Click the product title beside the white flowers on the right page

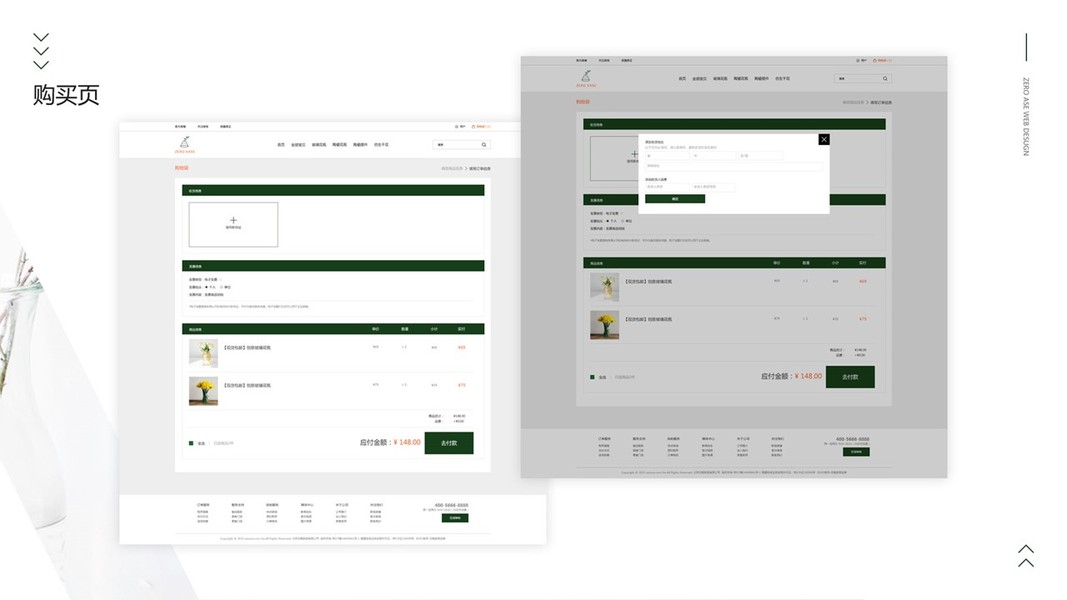pos(649,281)
